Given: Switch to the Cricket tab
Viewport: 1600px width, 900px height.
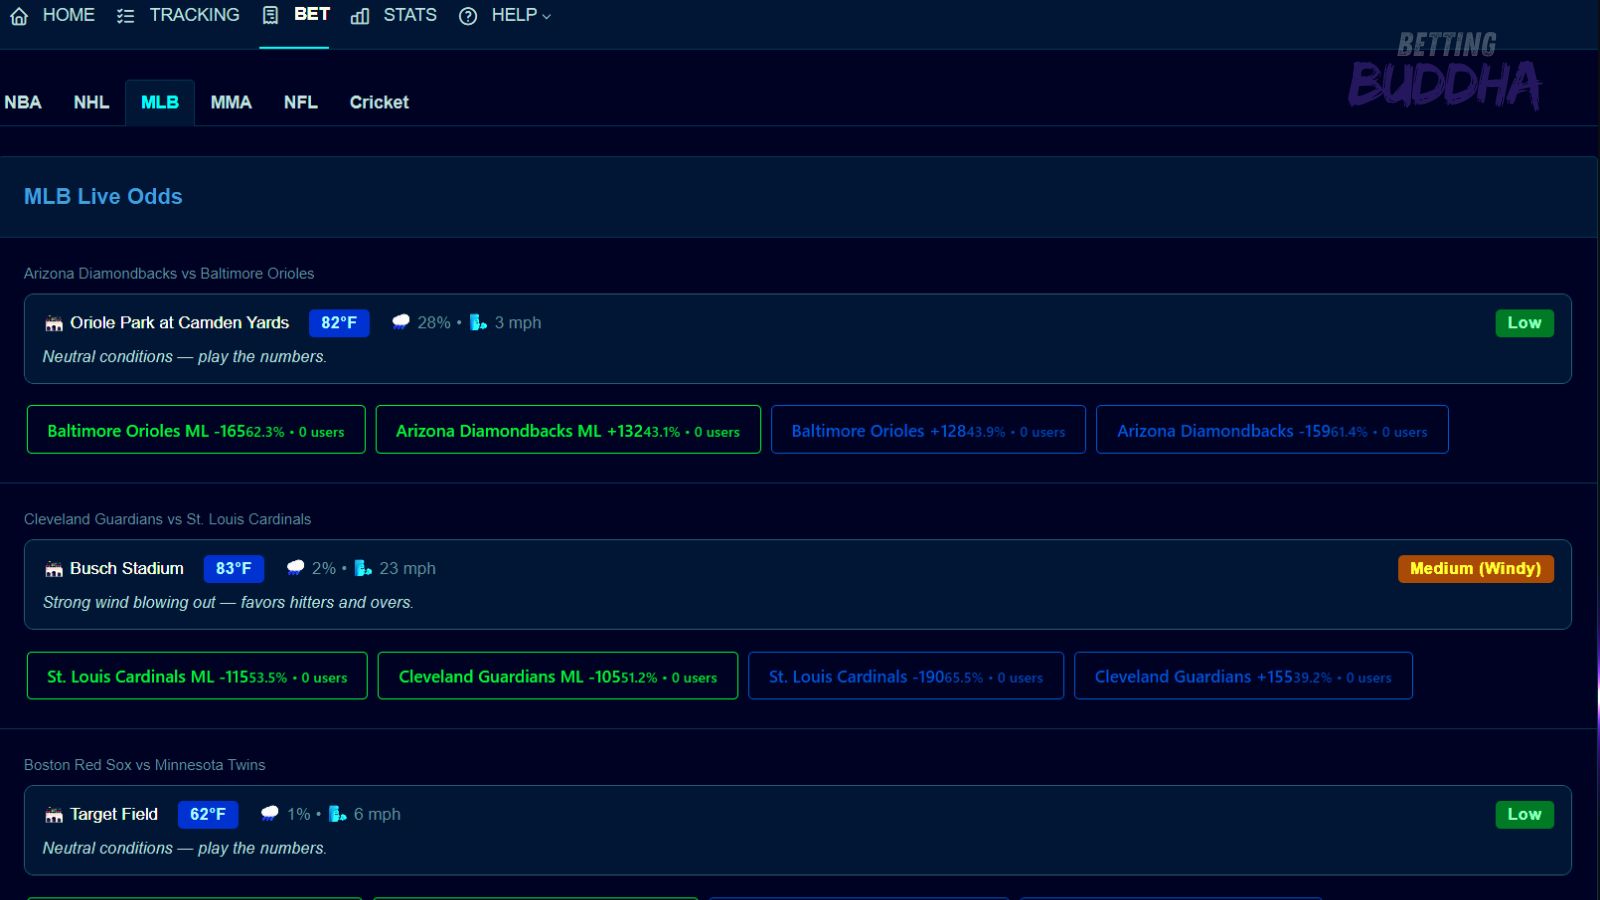Looking at the screenshot, I should point(379,102).
